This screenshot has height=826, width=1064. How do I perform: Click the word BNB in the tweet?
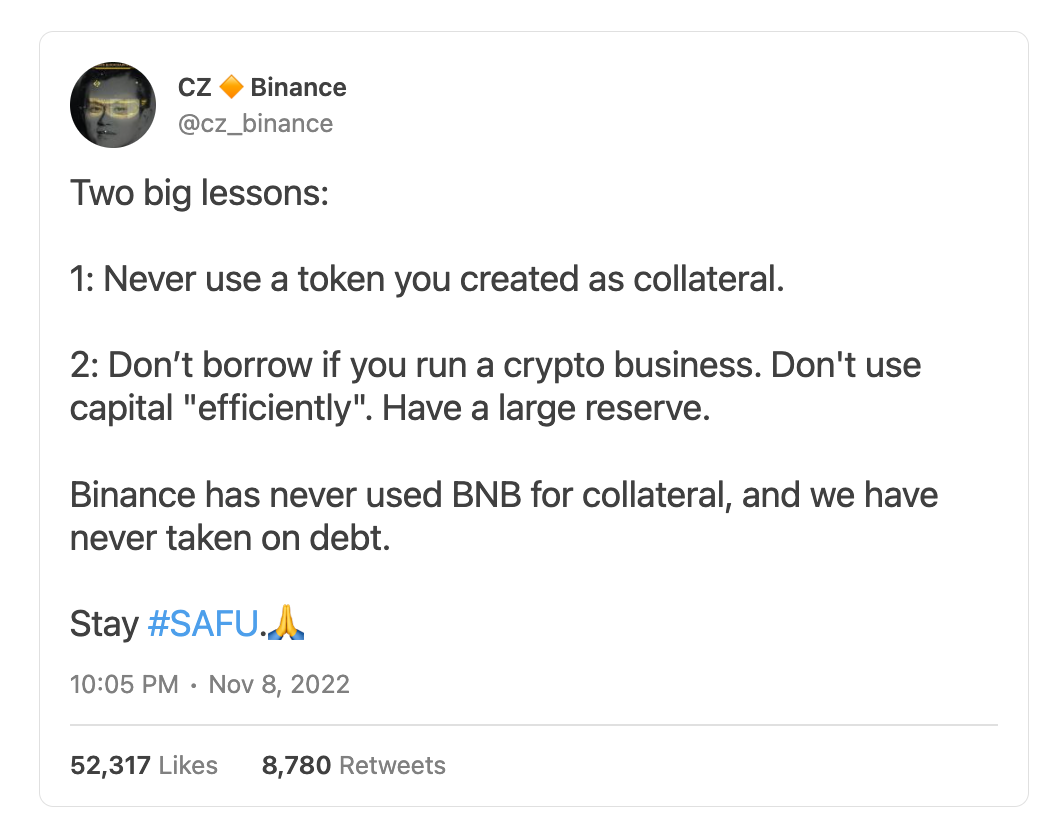point(486,495)
